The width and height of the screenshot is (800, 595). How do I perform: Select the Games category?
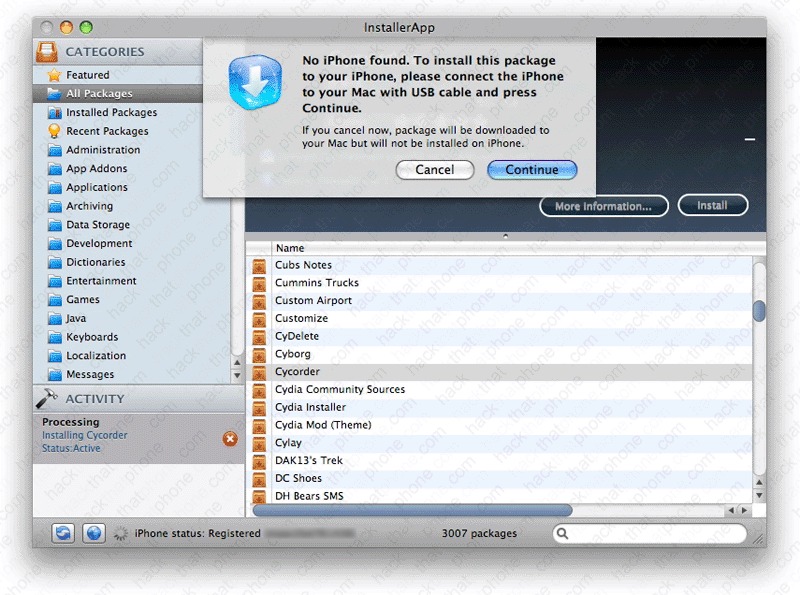pyautogui.click(x=82, y=300)
